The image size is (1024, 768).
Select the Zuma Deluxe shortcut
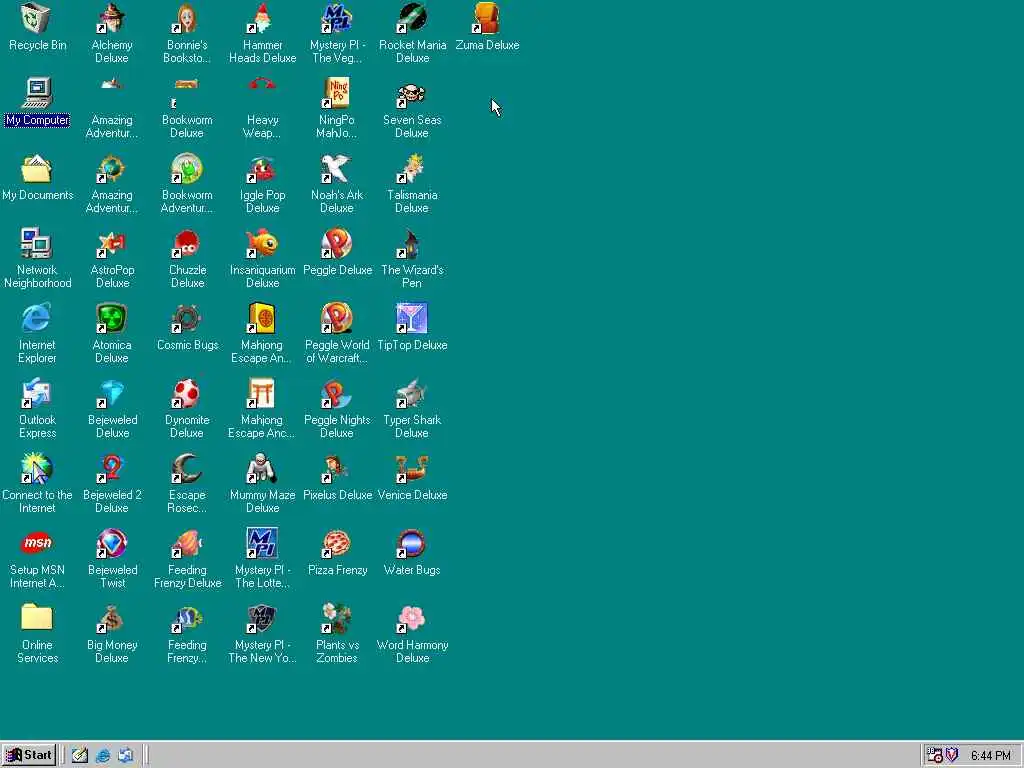tap(487, 18)
